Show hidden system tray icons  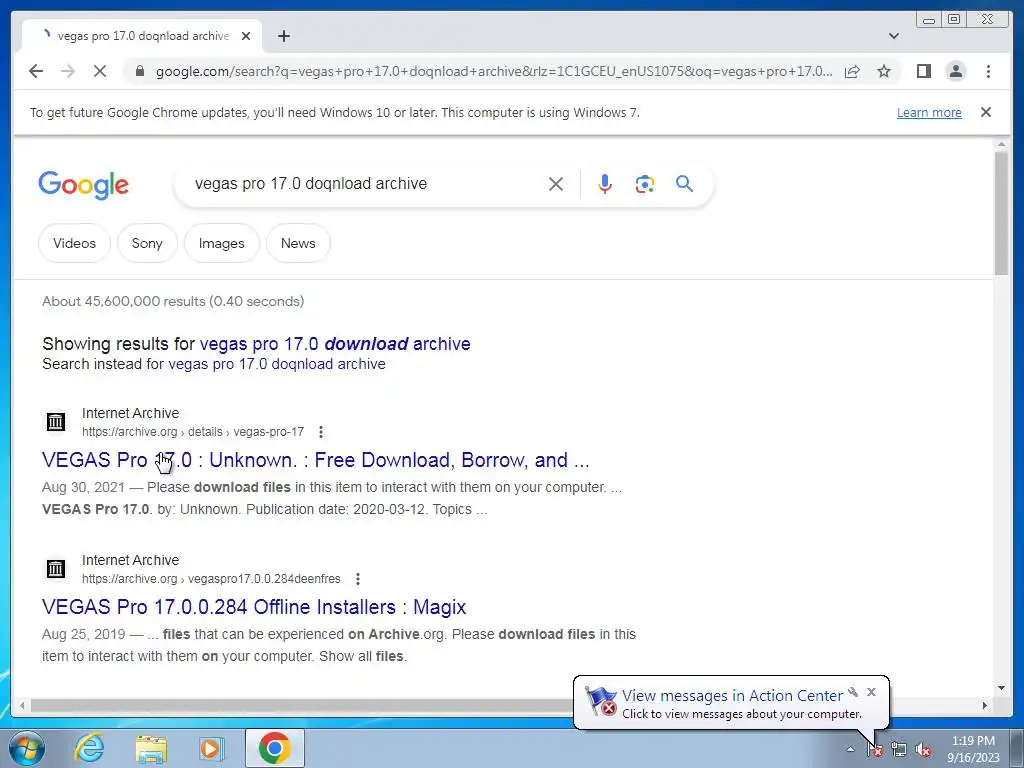pos(850,749)
